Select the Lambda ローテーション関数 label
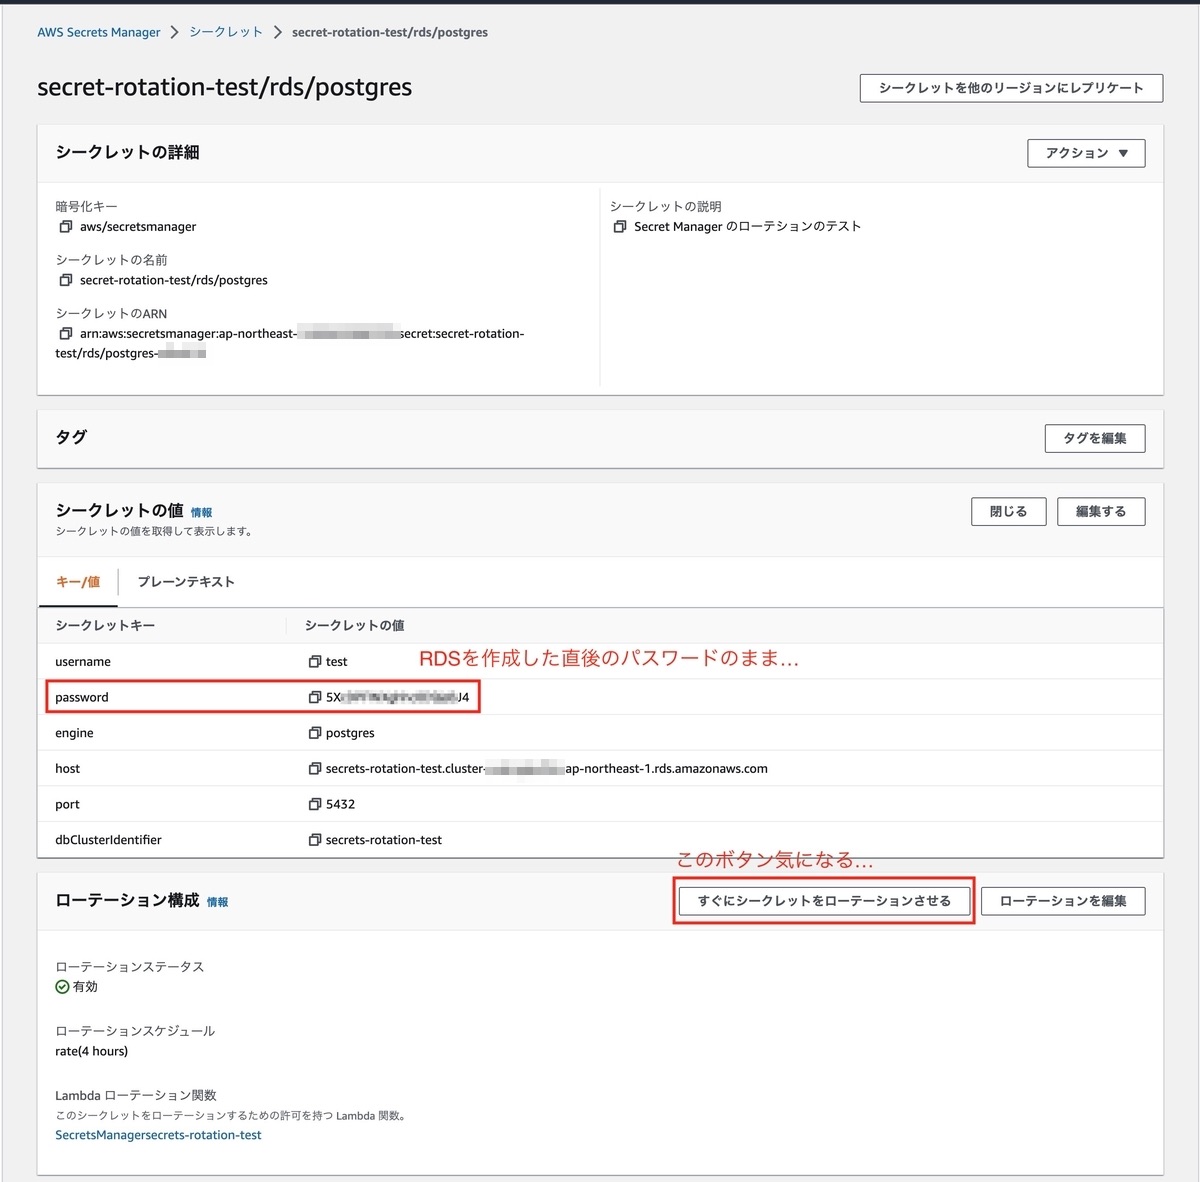This screenshot has width=1200, height=1182. tap(136, 1095)
